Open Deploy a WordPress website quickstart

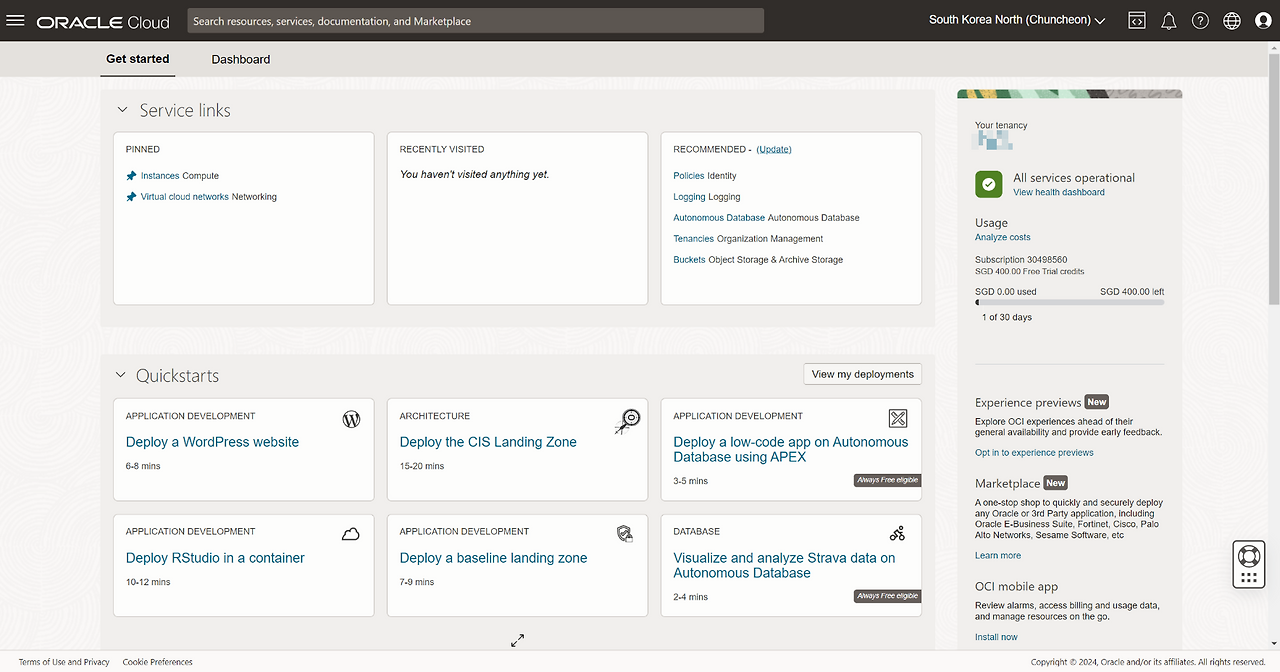pos(212,442)
